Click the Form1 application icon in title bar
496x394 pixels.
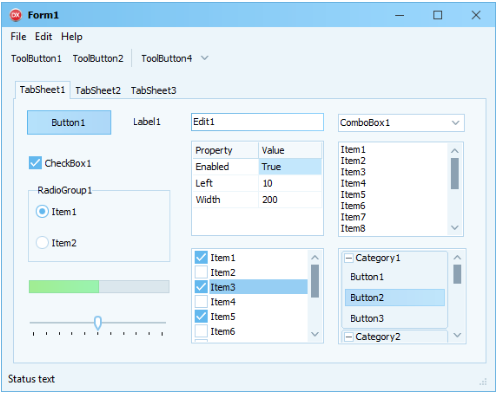point(16,15)
